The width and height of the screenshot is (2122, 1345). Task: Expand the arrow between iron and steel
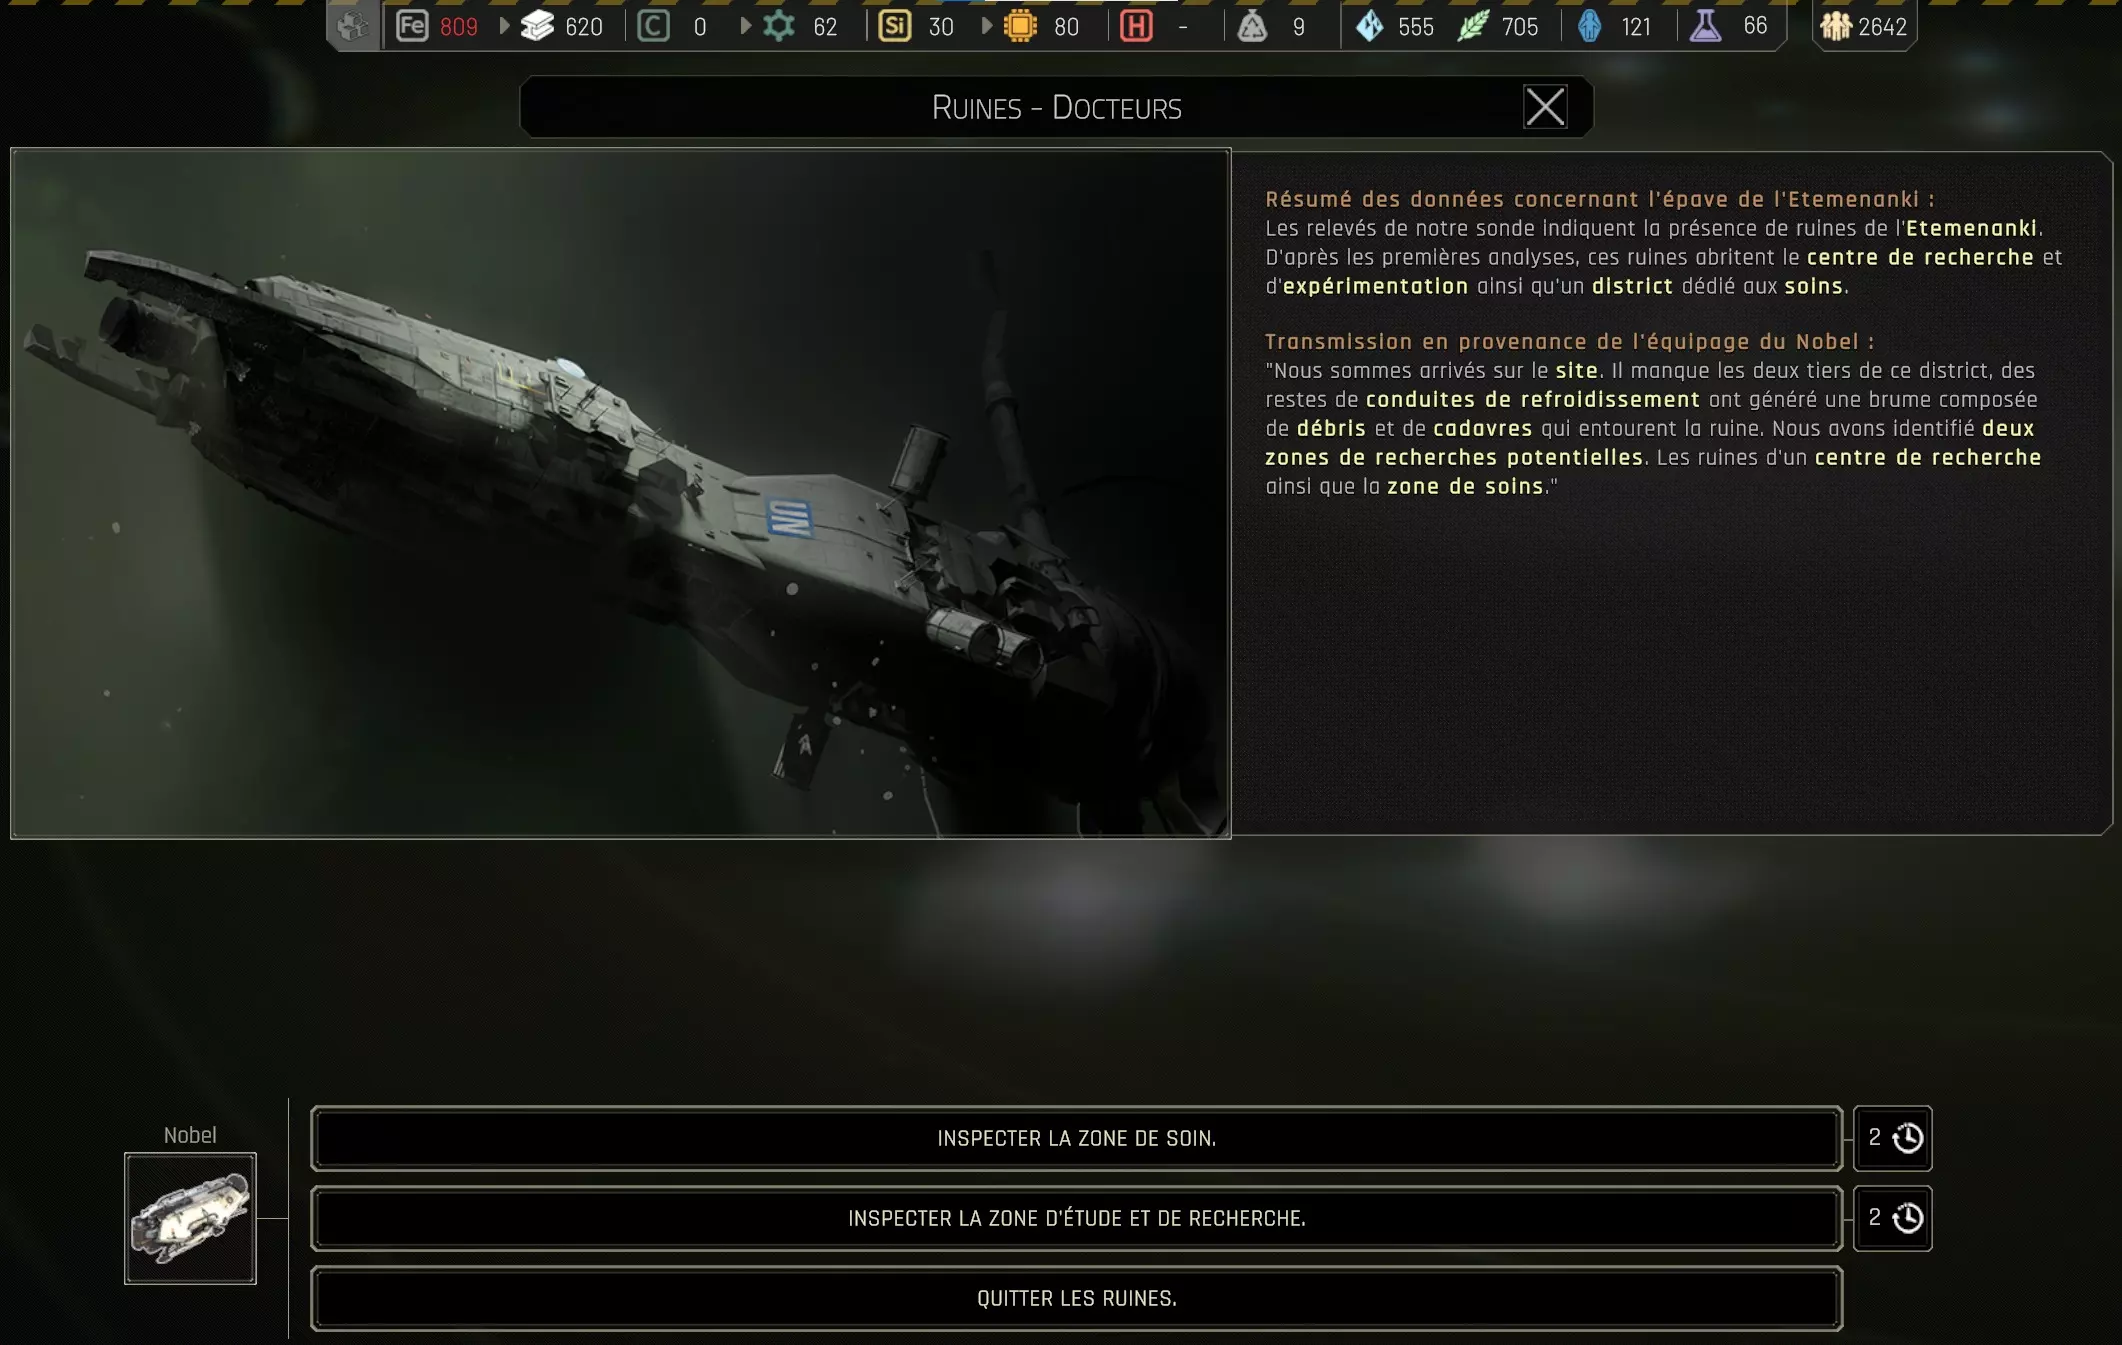click(x=504, y=26)
